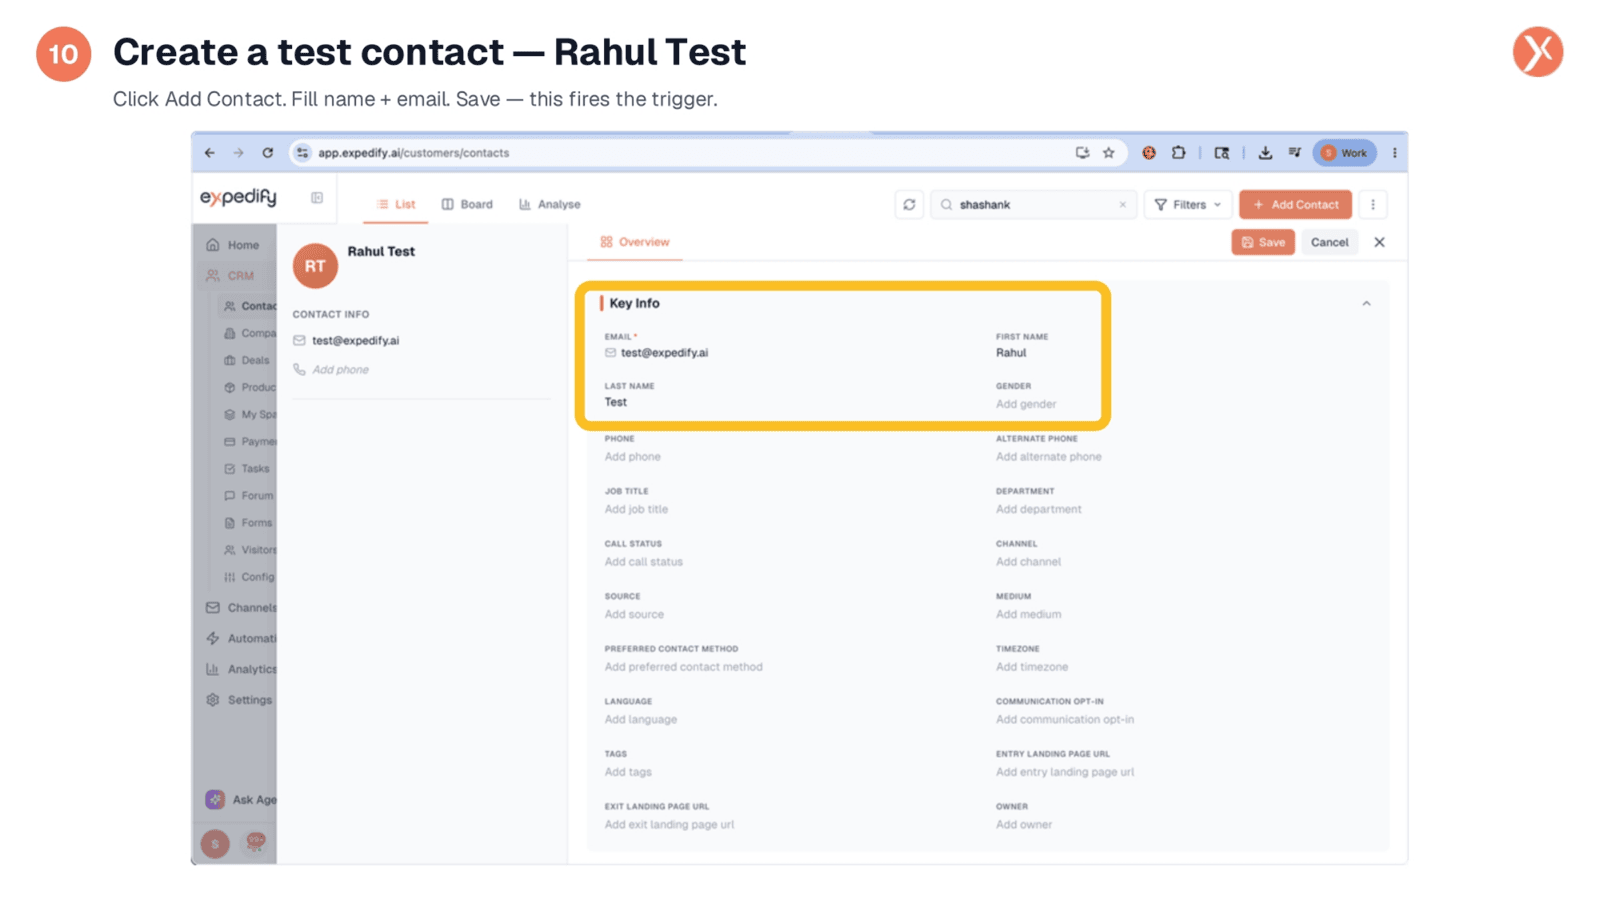Viewport: 1600px width, 900px height.
Task: Clear the search text with the x
Action: click(1122, 204)
